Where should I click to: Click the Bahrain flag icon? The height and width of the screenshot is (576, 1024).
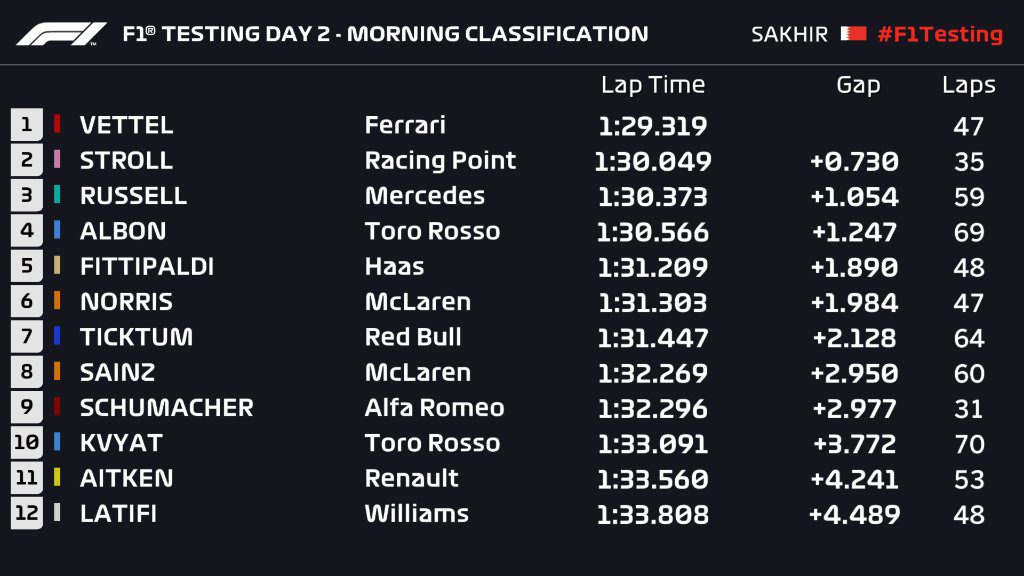[x=853, y=33]
